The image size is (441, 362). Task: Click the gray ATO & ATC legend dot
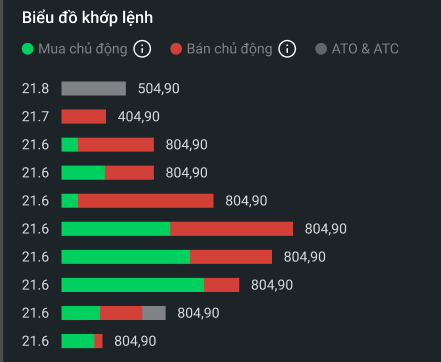[x=321, y=49]
